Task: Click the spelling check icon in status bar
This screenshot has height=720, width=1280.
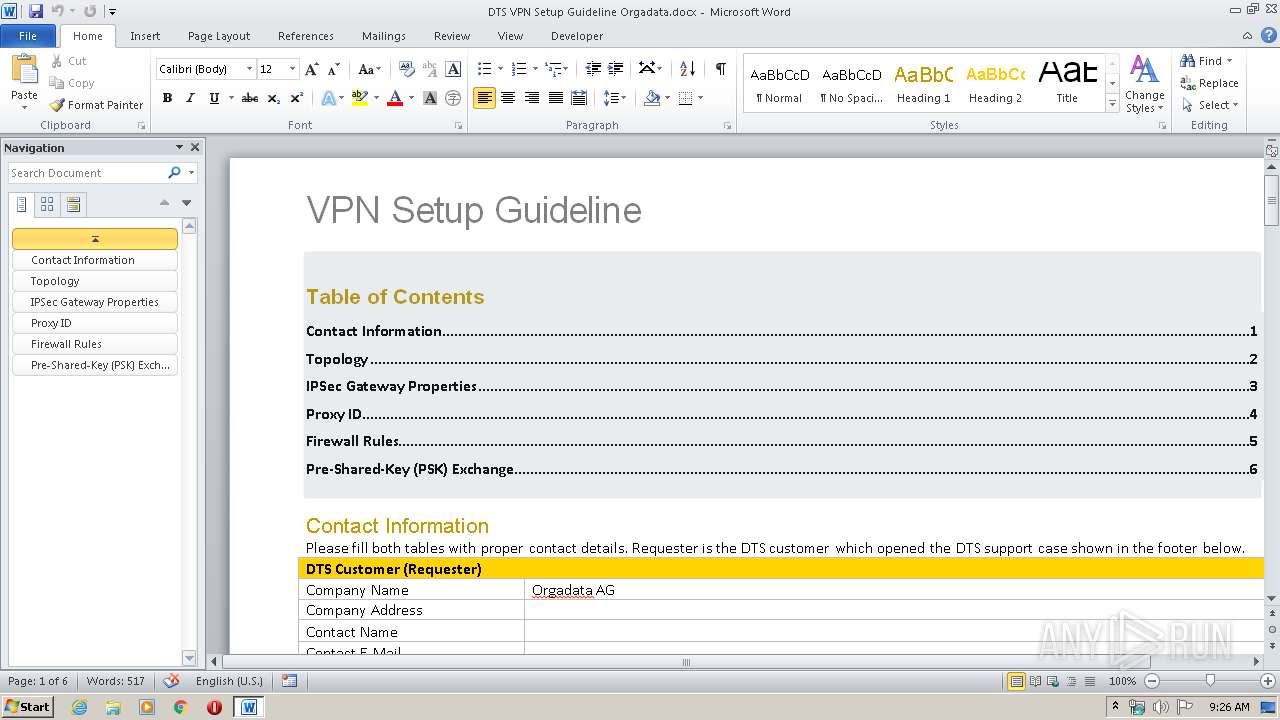Action: click(x=171, y=681)
